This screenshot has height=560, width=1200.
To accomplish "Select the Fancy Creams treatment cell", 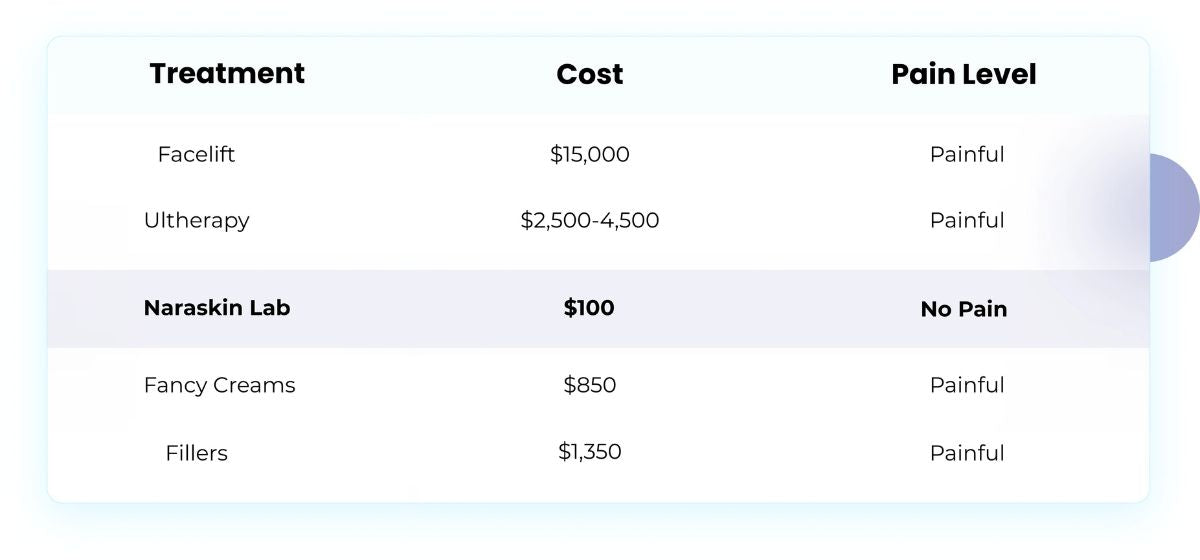I will [219, 386].
